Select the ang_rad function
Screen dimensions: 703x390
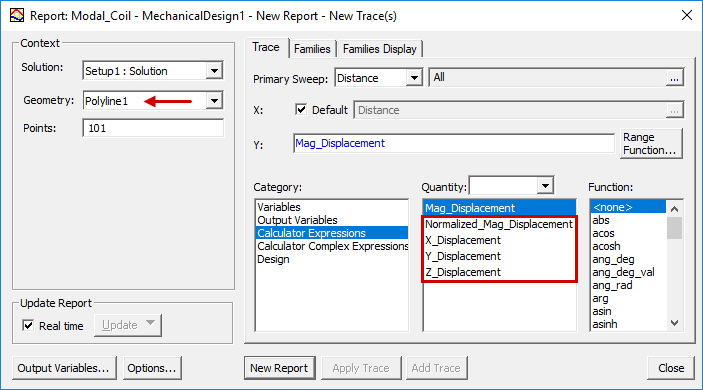tap(612, 285)
